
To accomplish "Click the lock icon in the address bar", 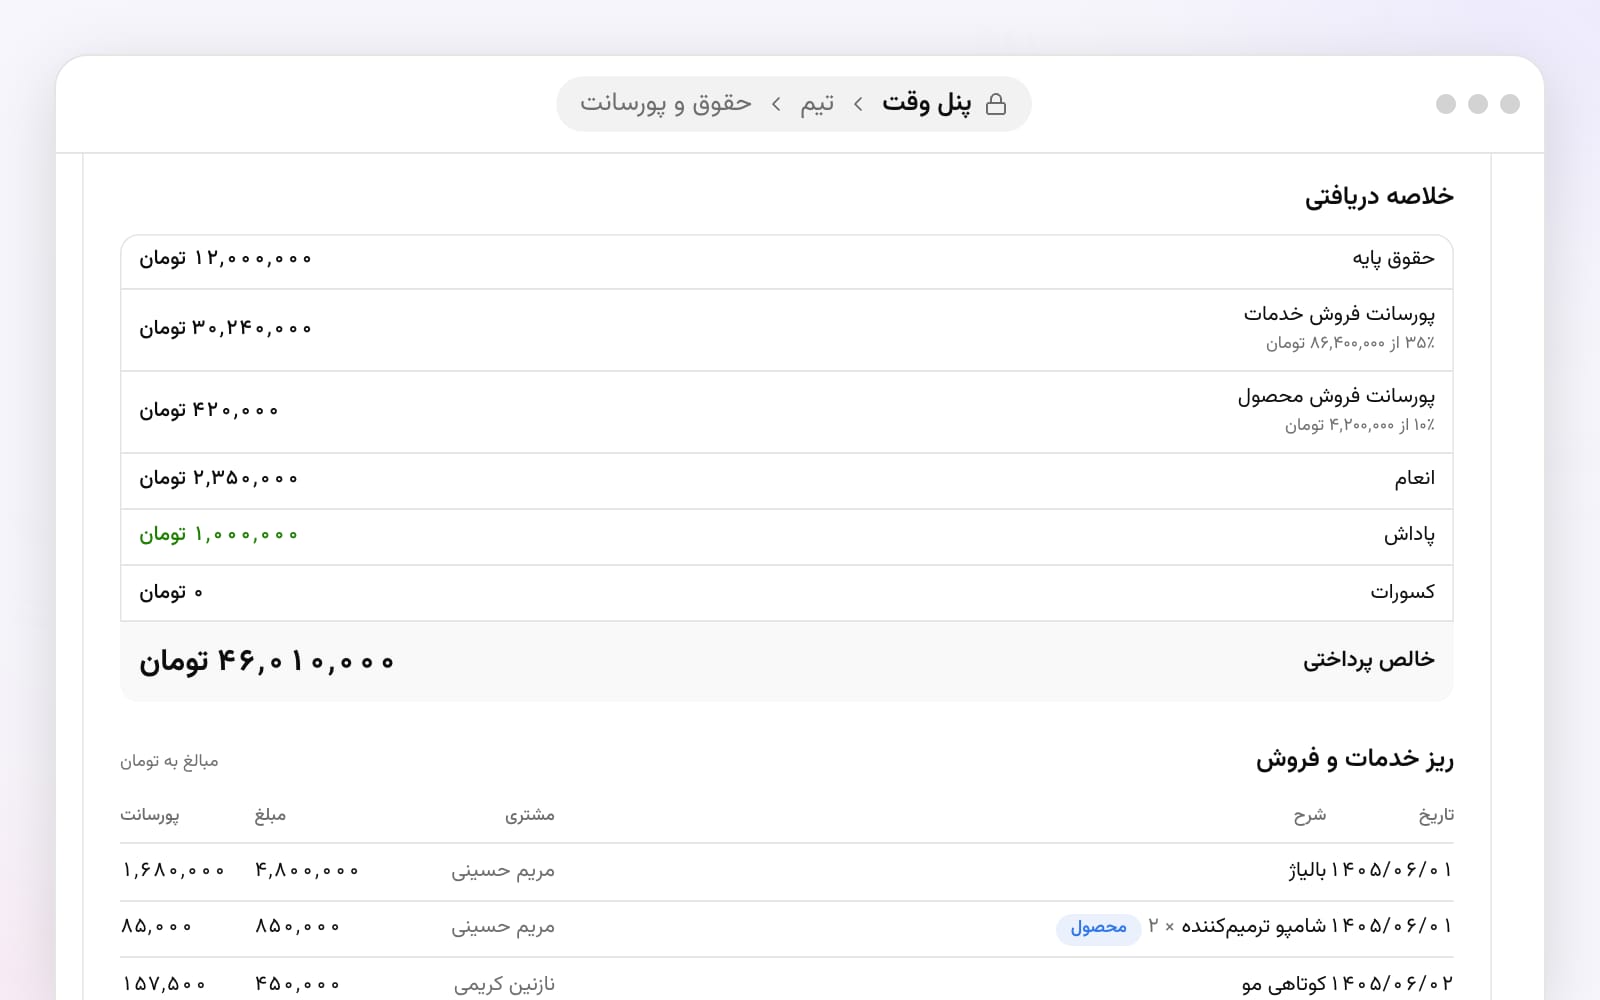I will (x=996, y=104).
